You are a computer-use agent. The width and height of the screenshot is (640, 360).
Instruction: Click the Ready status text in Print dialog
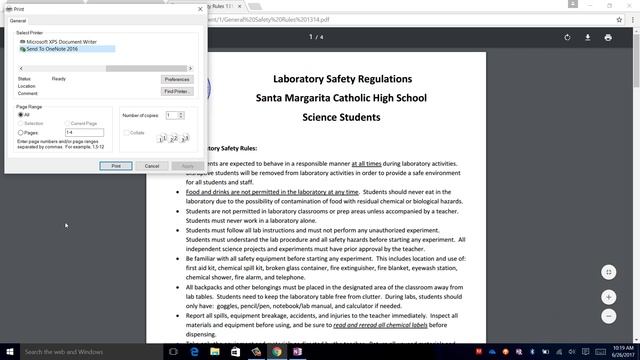pyautogui.click(x=59, y=79)
